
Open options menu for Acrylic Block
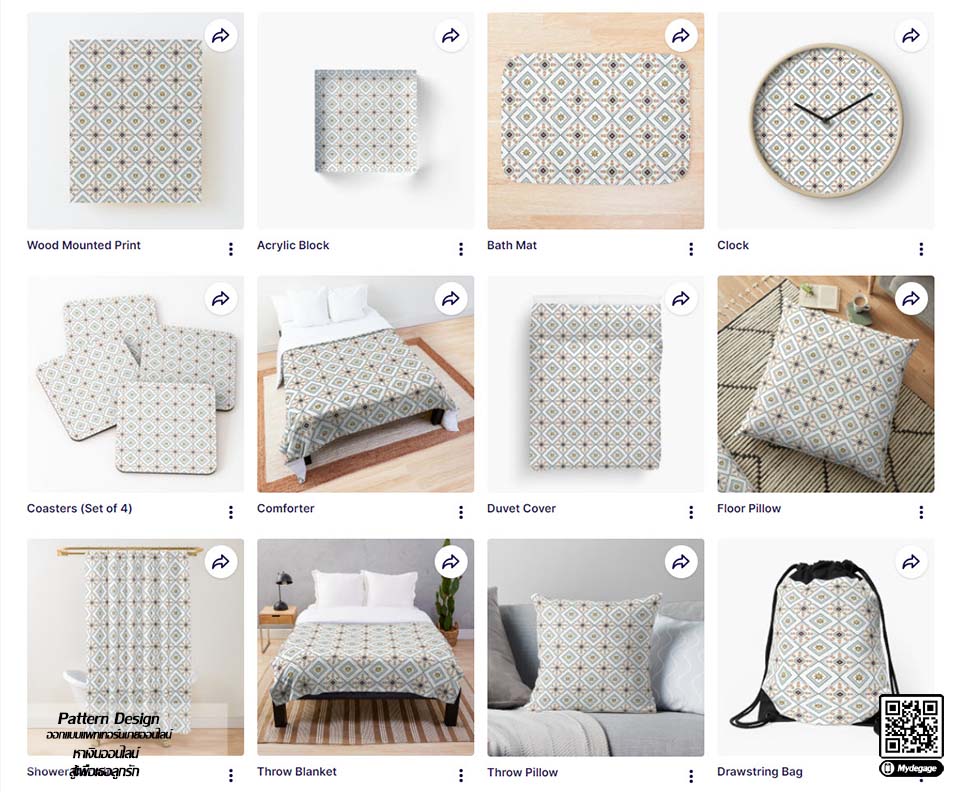point(461,249)
